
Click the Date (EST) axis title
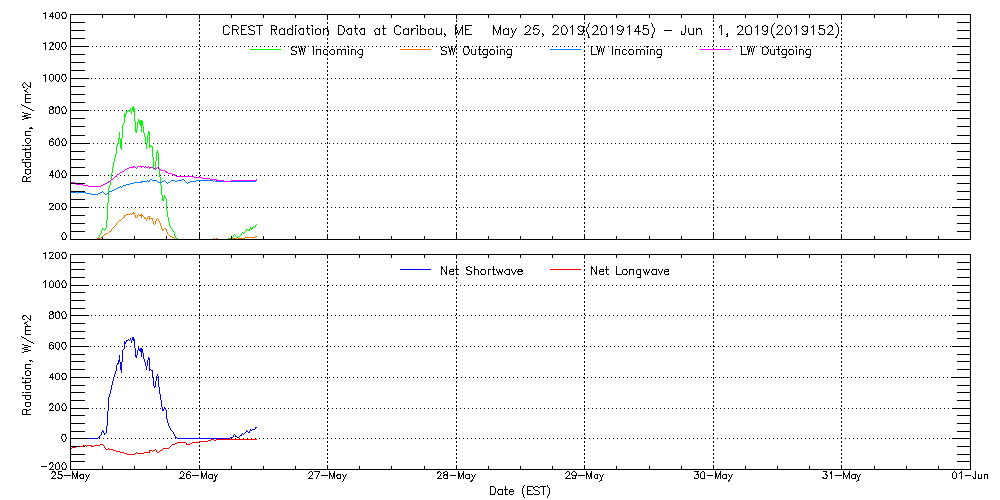(520, 491)
